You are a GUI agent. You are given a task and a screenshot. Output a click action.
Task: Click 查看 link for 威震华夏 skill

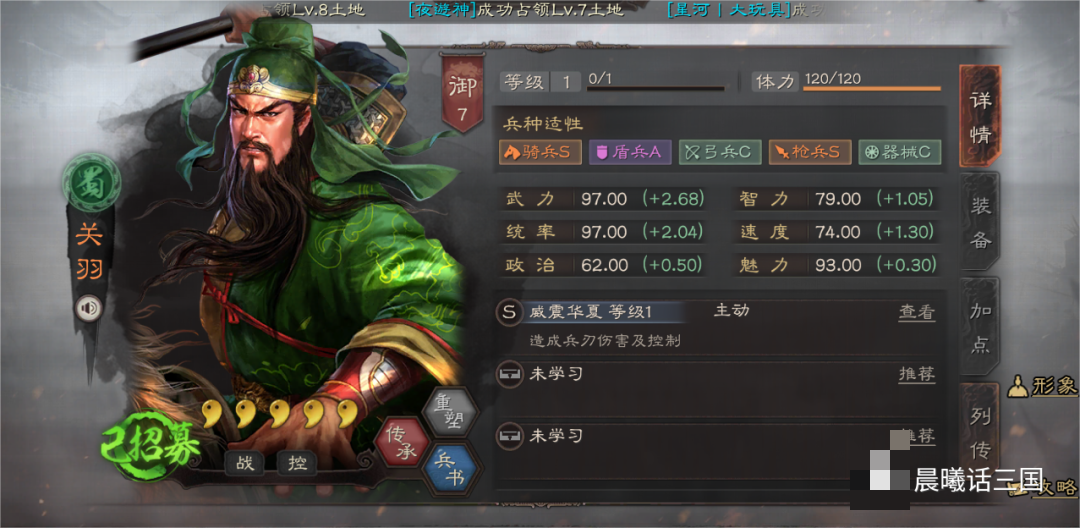click(917, 313)
